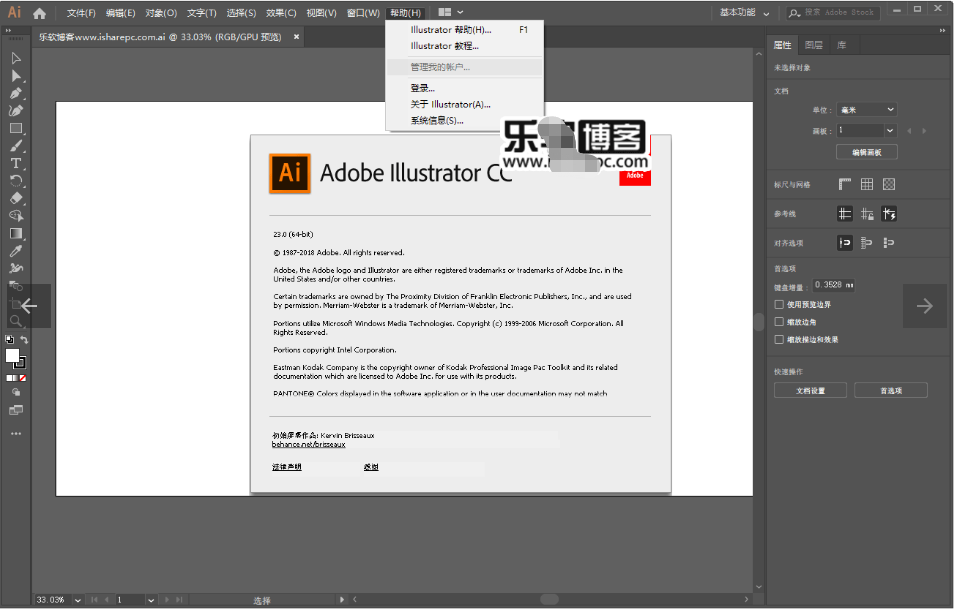Screen dimensions: 956x612
Task: Open status bar display options arrow
Action: pyautogui.click(x=341, y=600)
